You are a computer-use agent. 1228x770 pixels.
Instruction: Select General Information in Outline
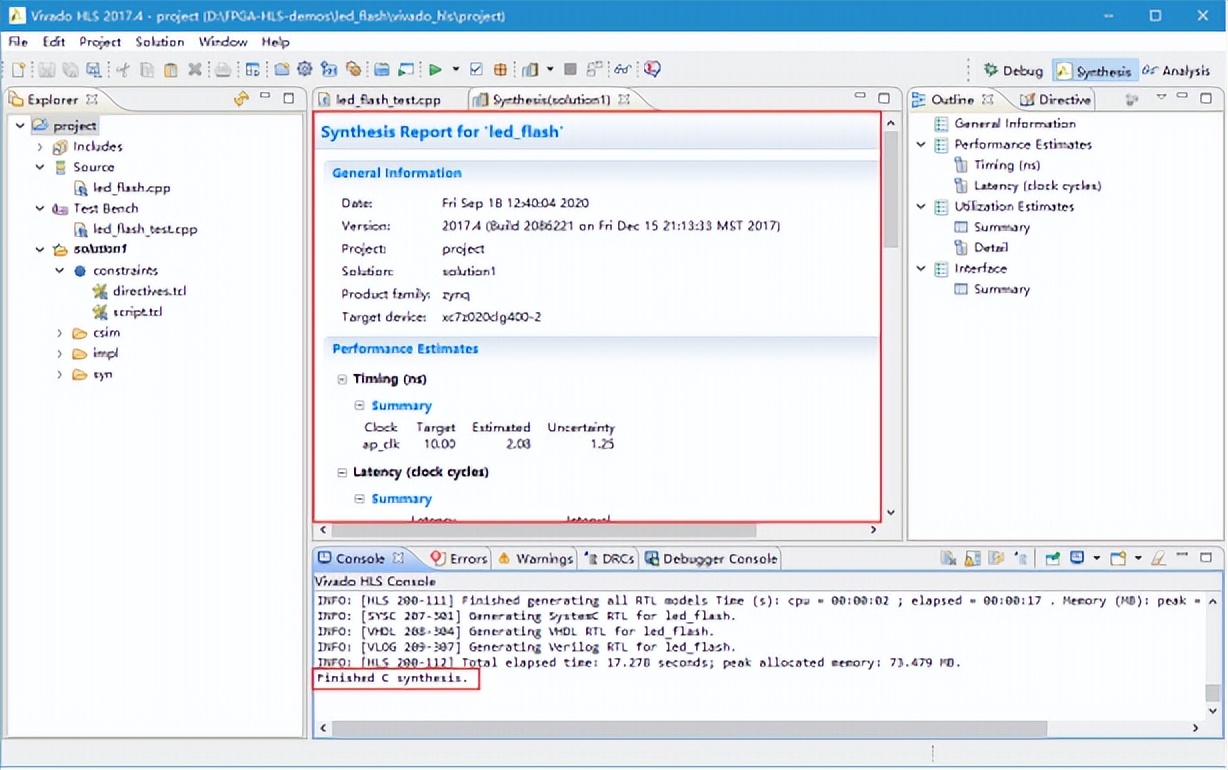pyautogui.click(x=1004, y=124)
